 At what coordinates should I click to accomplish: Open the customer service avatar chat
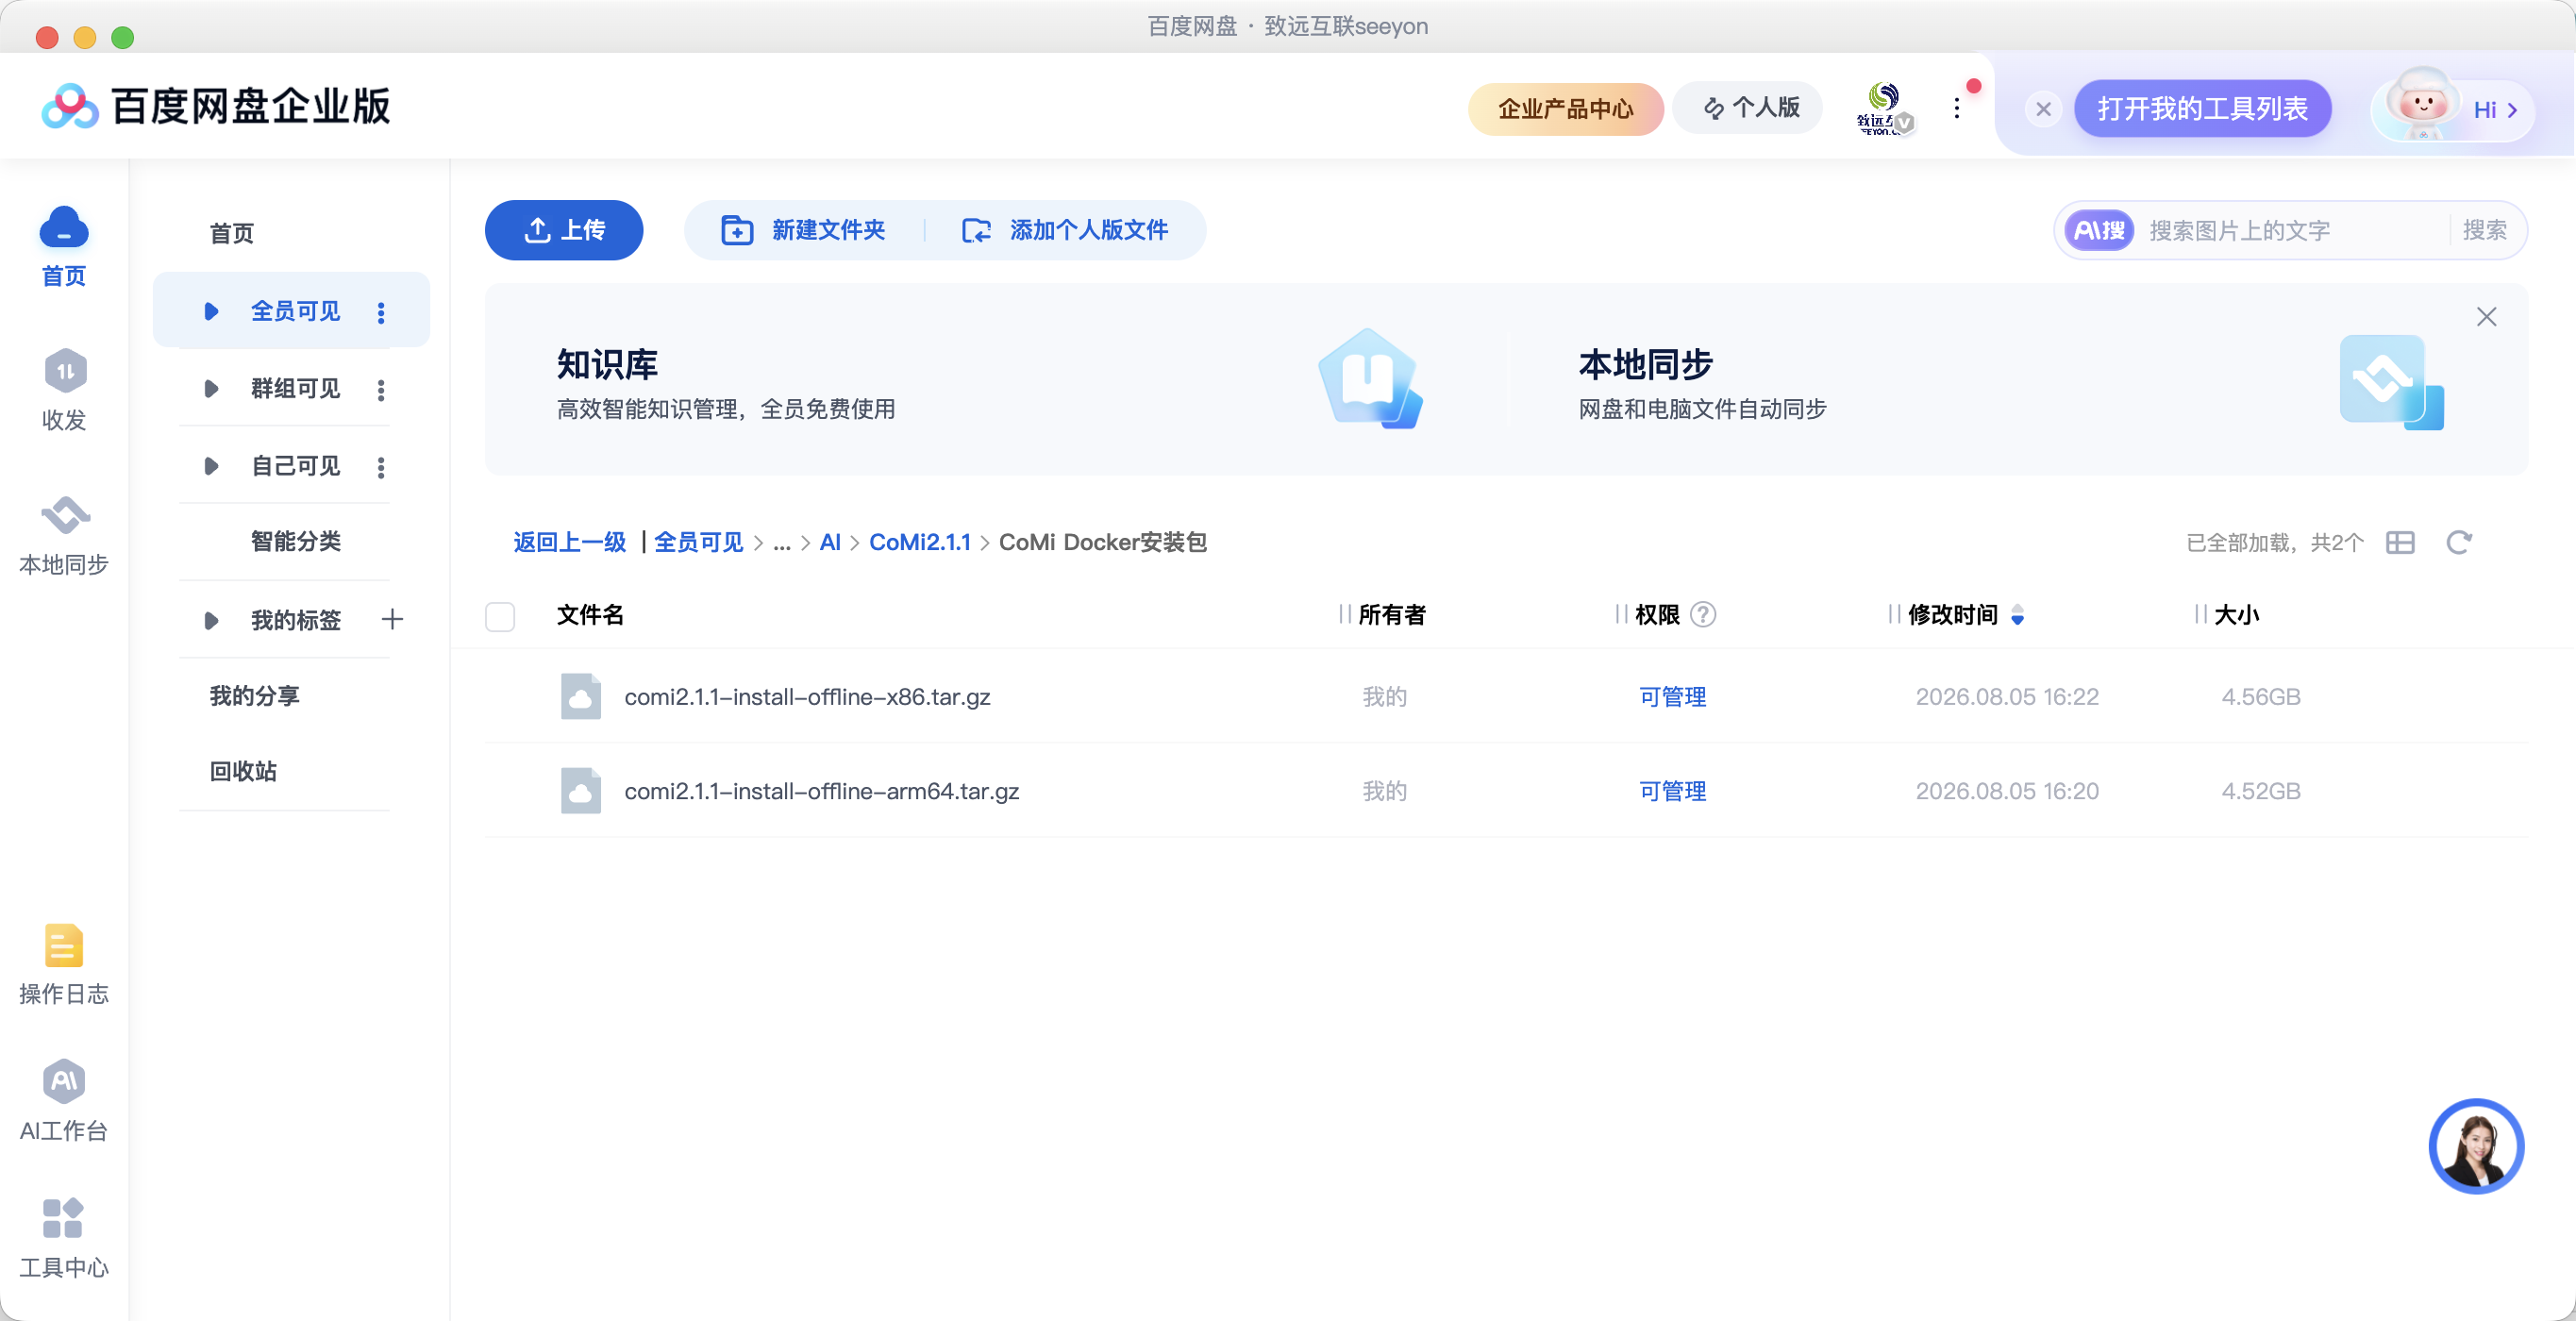[2476, 1146]
